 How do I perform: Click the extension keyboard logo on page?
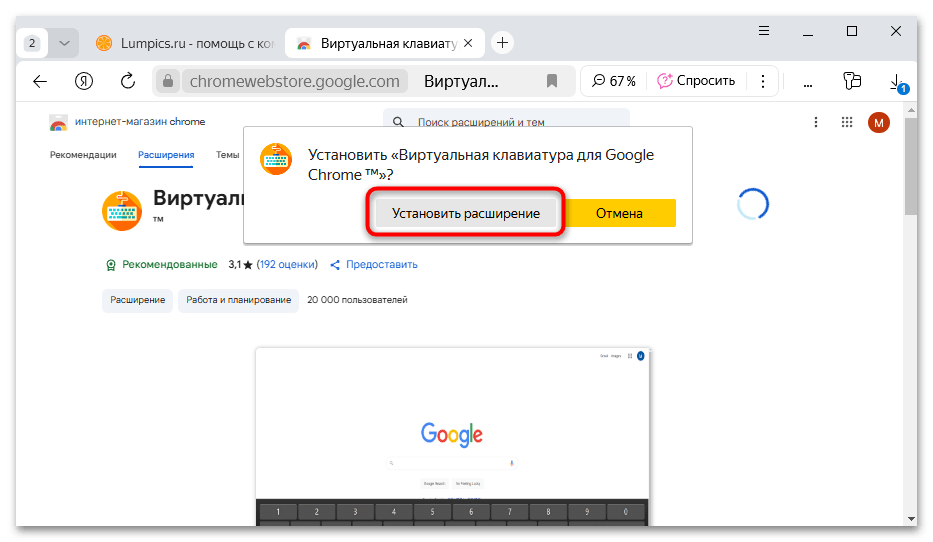pyautogui.click(x=122, y=211)
